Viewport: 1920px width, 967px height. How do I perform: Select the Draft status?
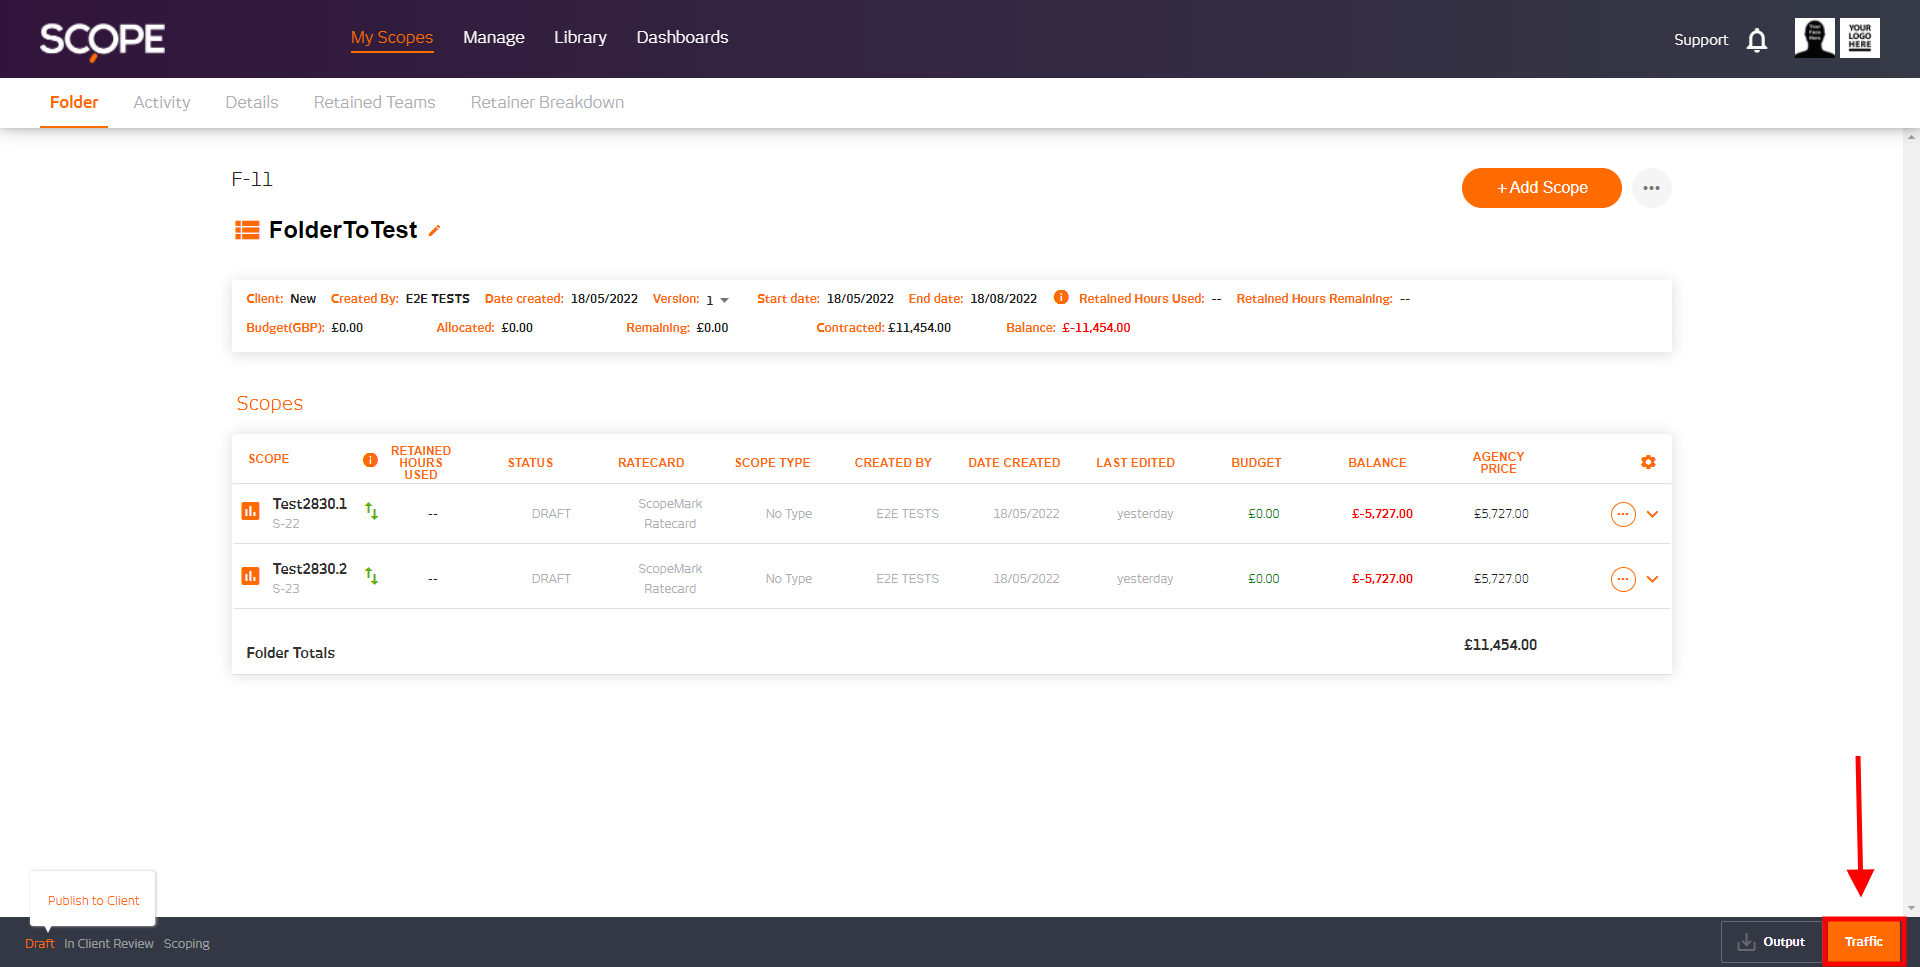pos(40,944)
